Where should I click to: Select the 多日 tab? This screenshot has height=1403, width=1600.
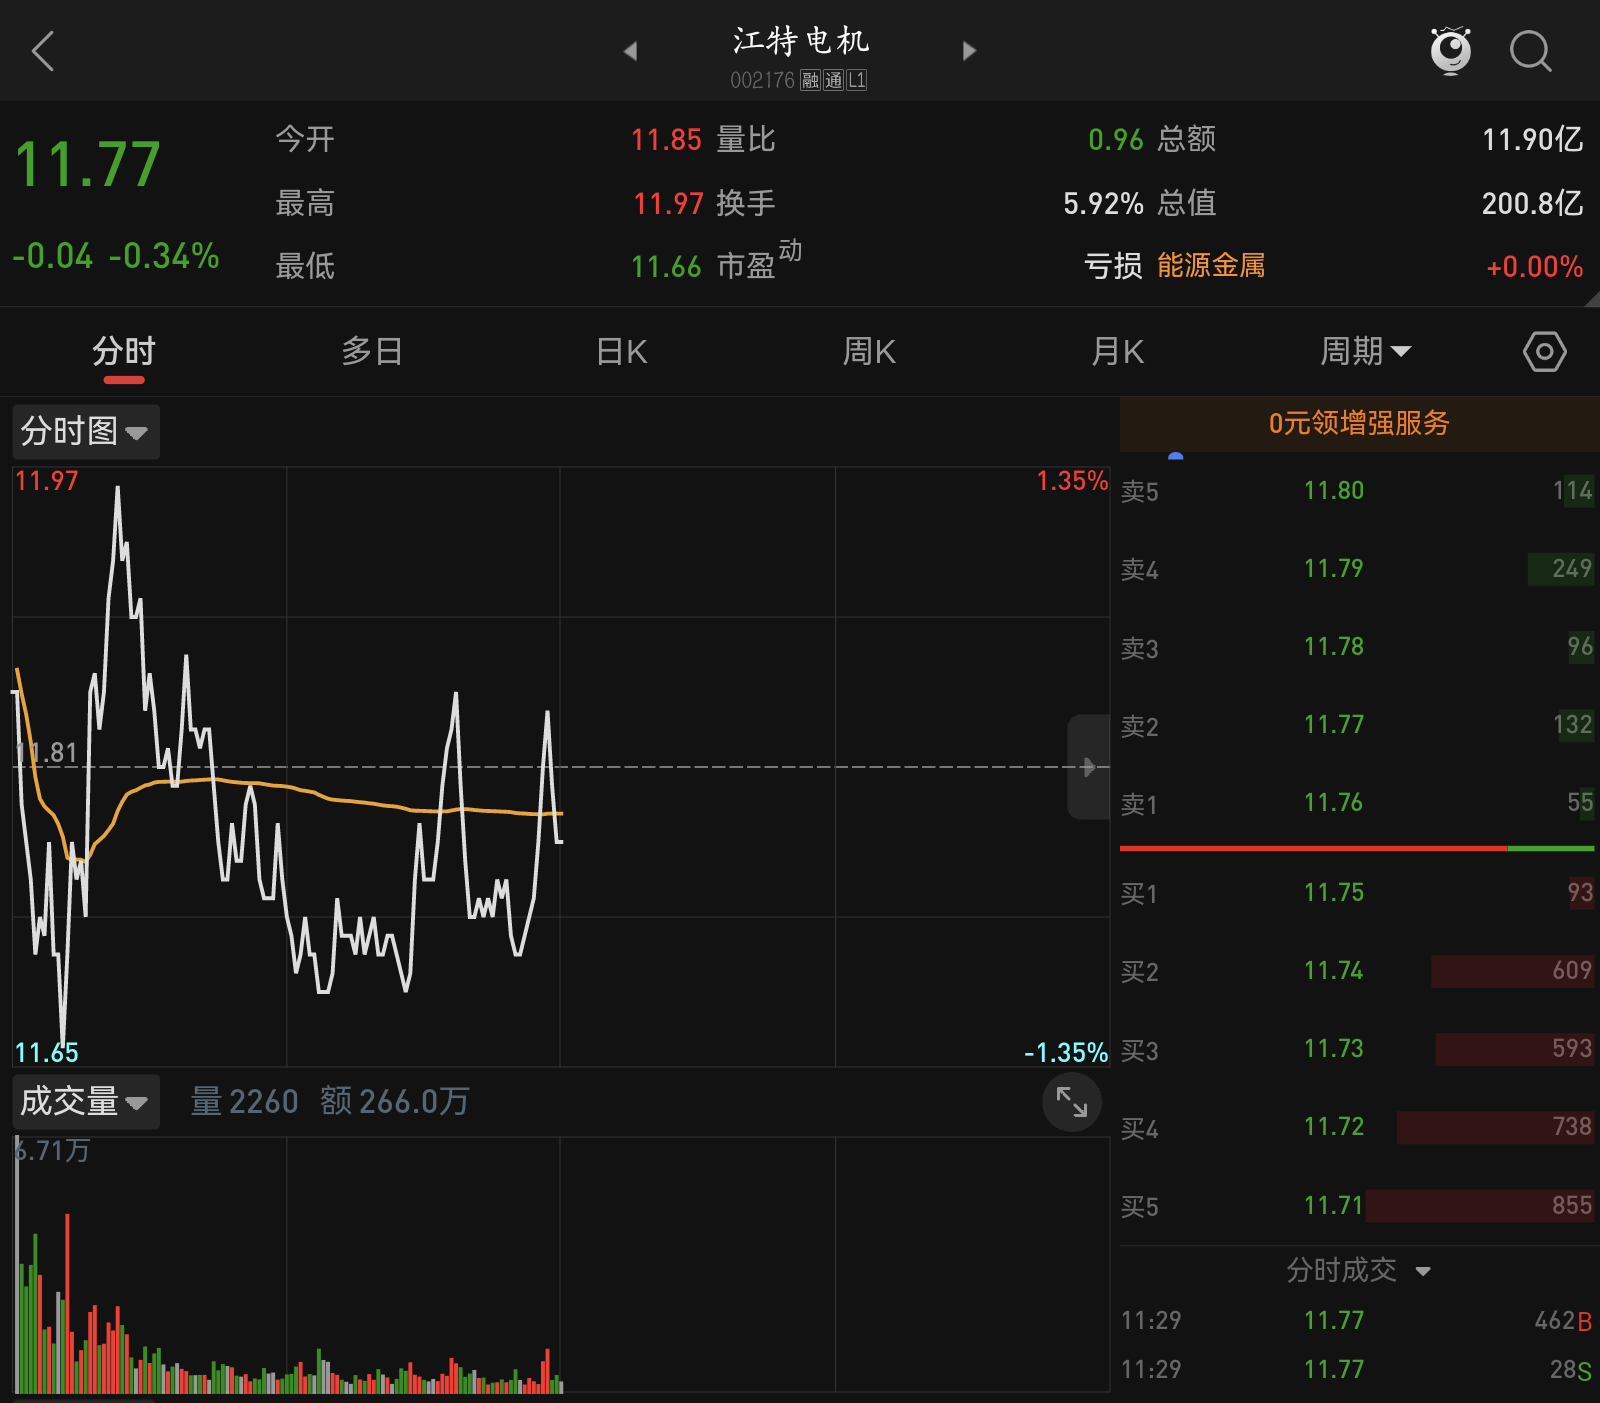tap(372, 352)
